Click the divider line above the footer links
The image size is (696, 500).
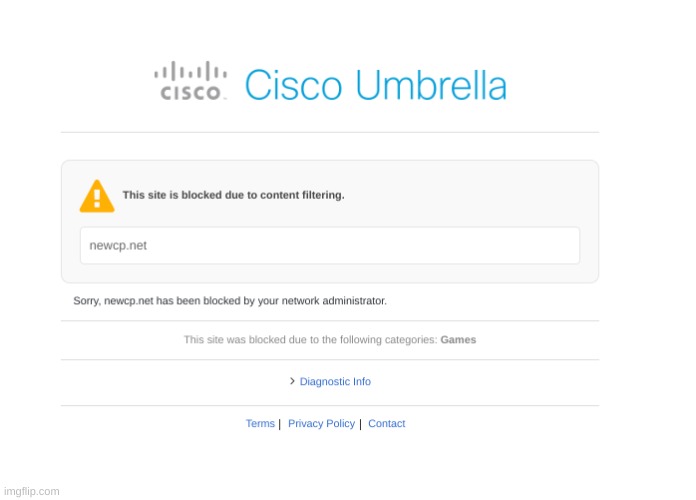[x=330, y=405]
